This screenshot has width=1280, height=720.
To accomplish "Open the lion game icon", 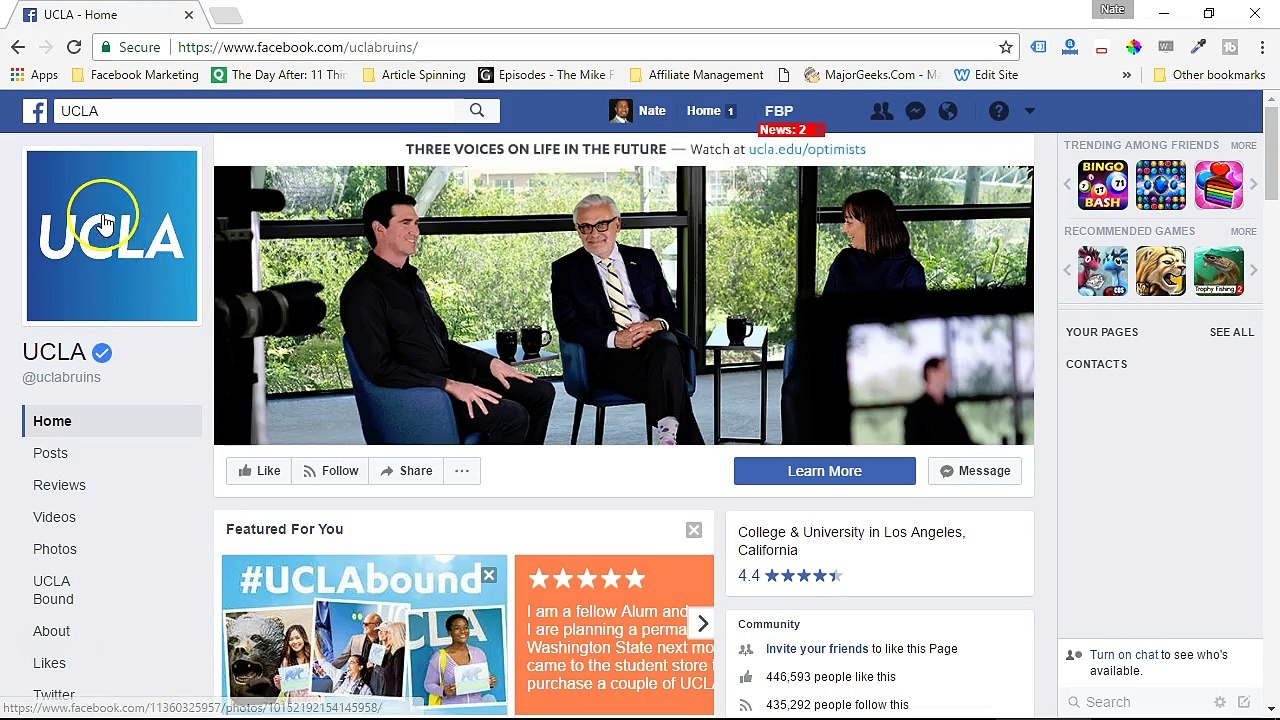I will 1160,271.
